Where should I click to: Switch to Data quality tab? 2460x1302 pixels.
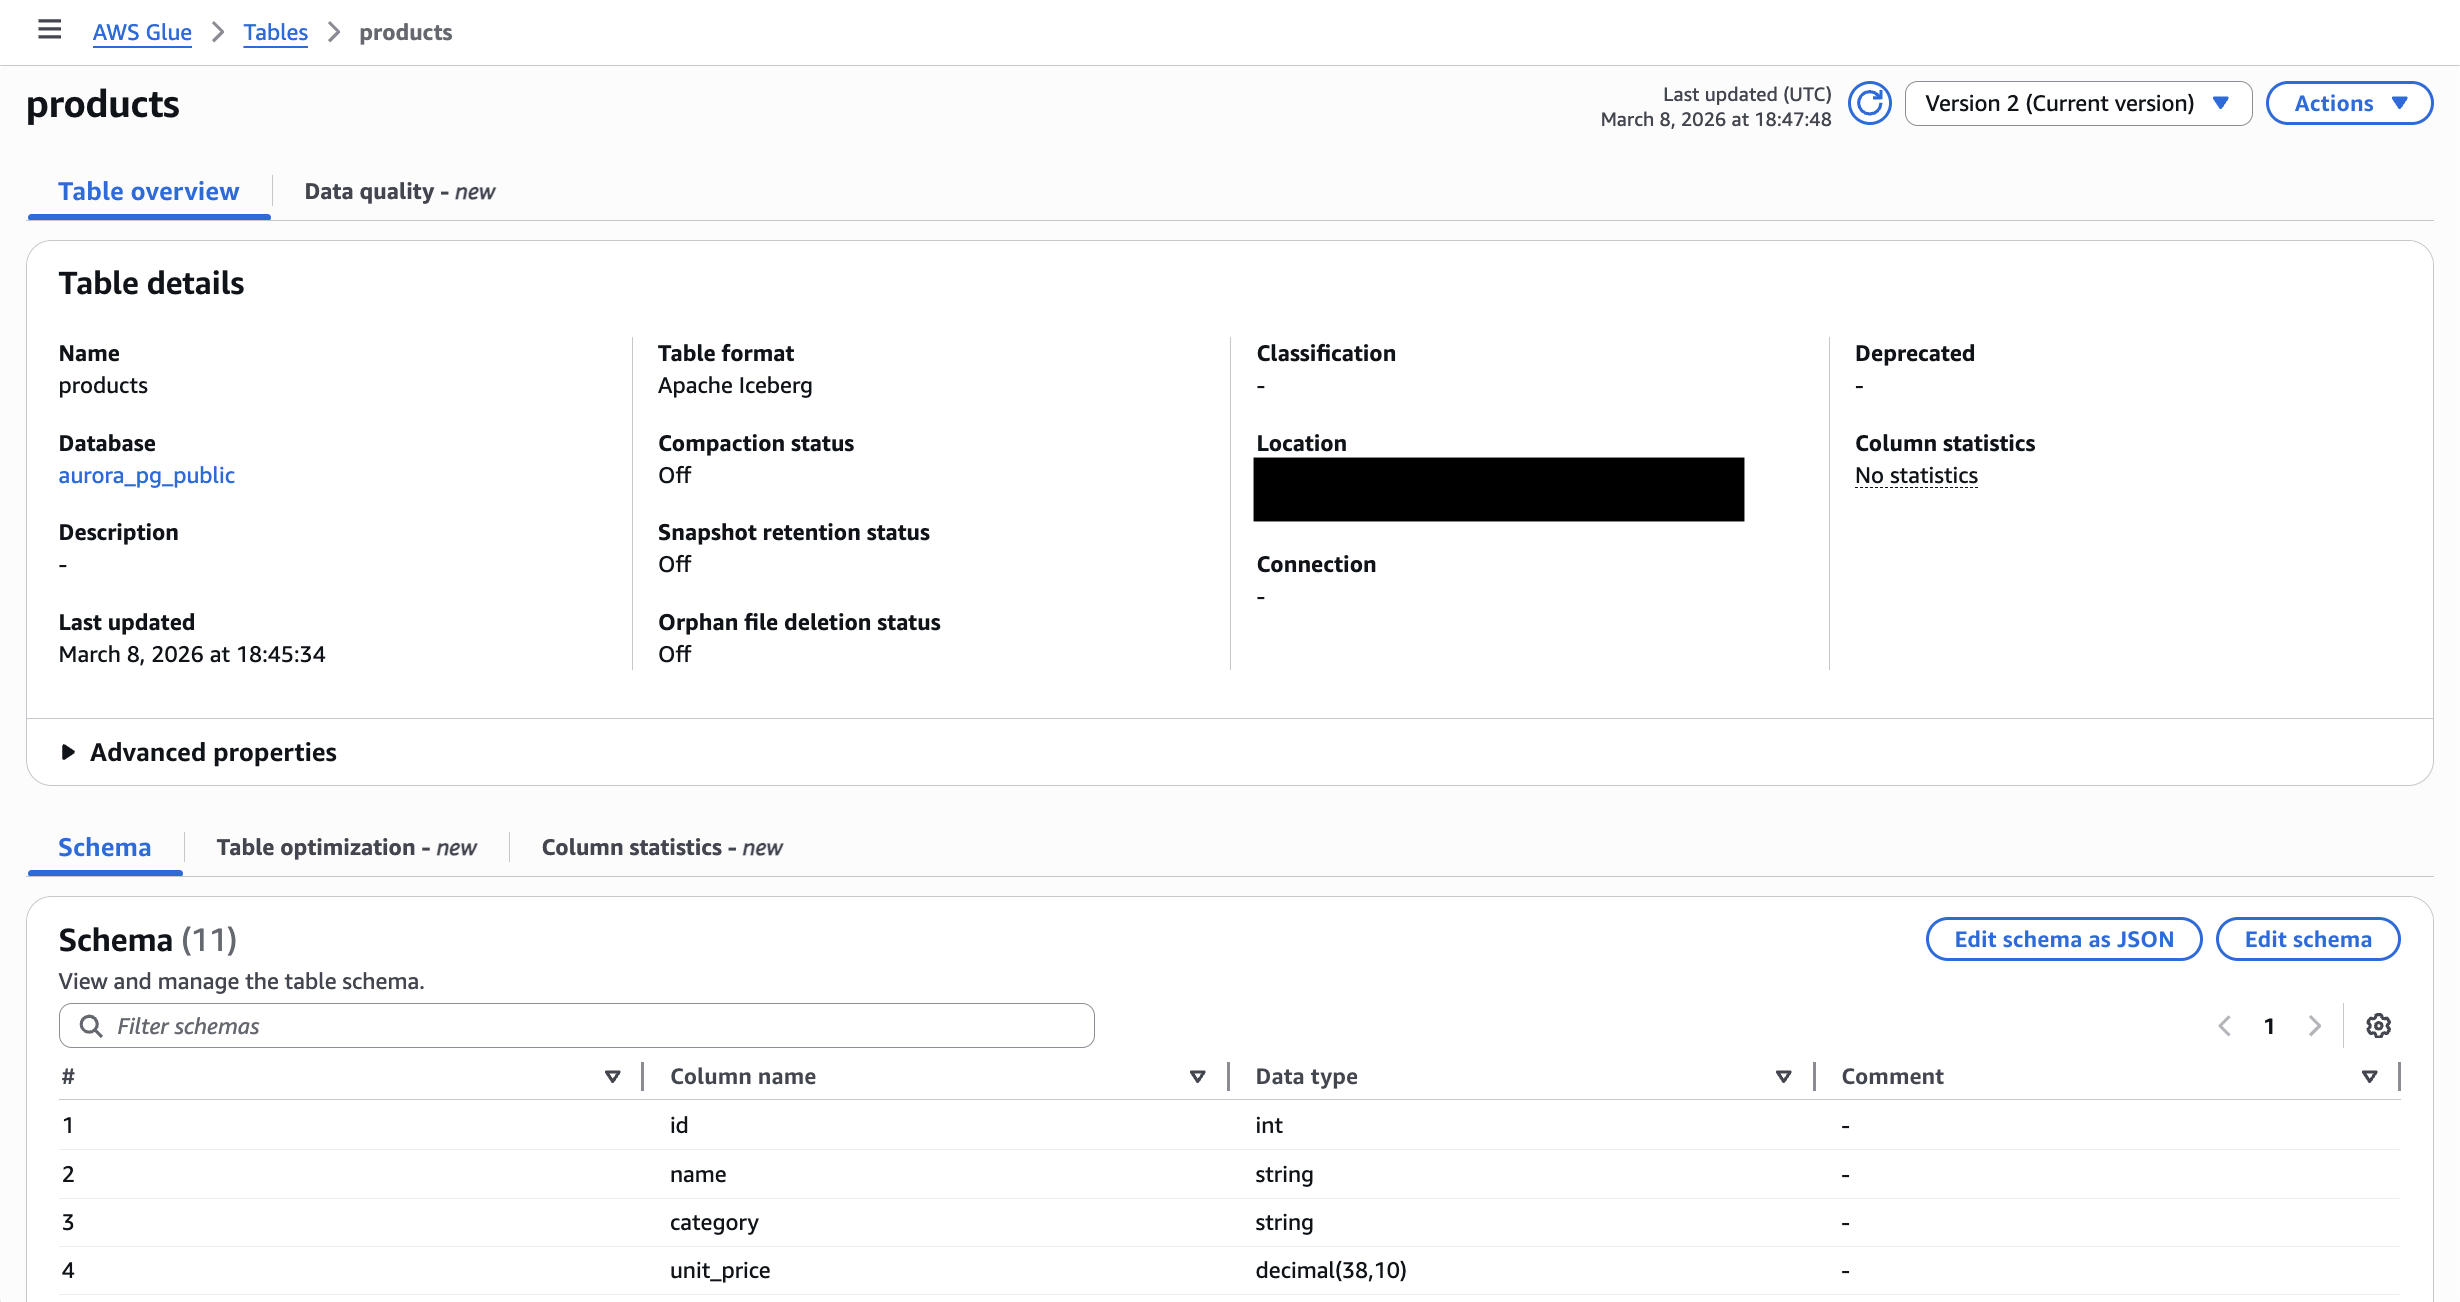399,192
